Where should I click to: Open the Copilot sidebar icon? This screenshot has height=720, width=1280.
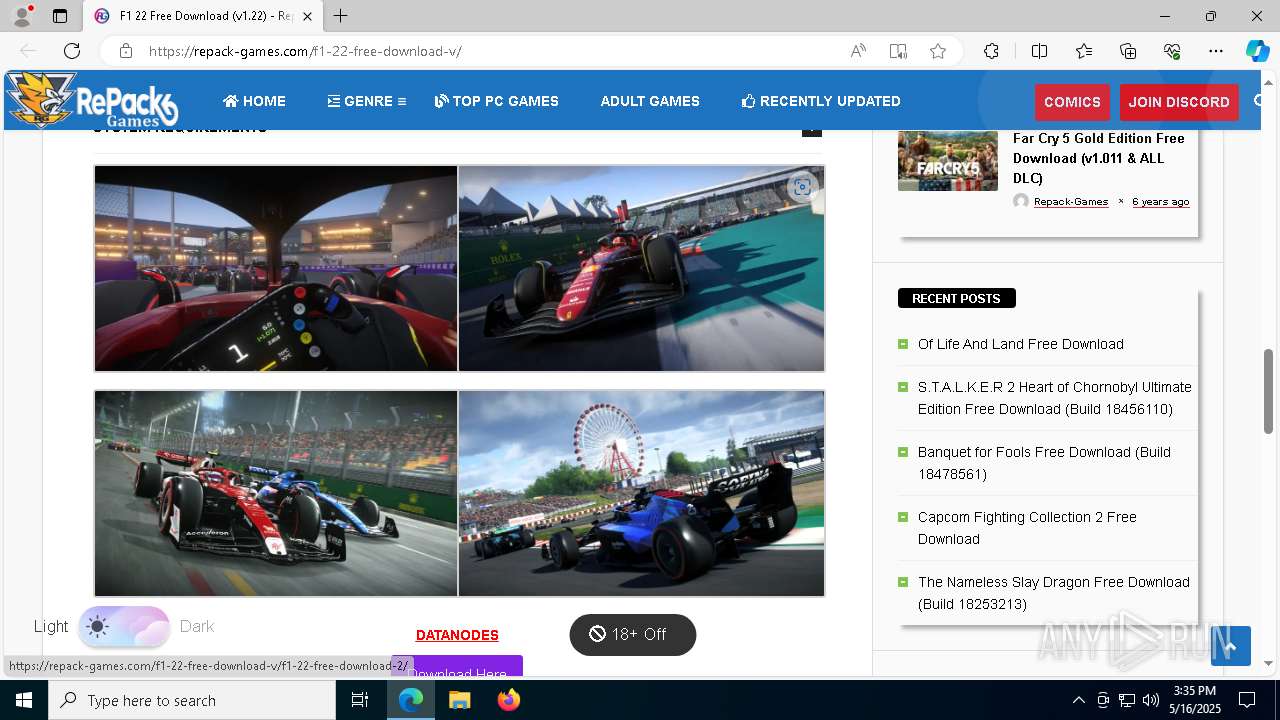pos(1257,51)
